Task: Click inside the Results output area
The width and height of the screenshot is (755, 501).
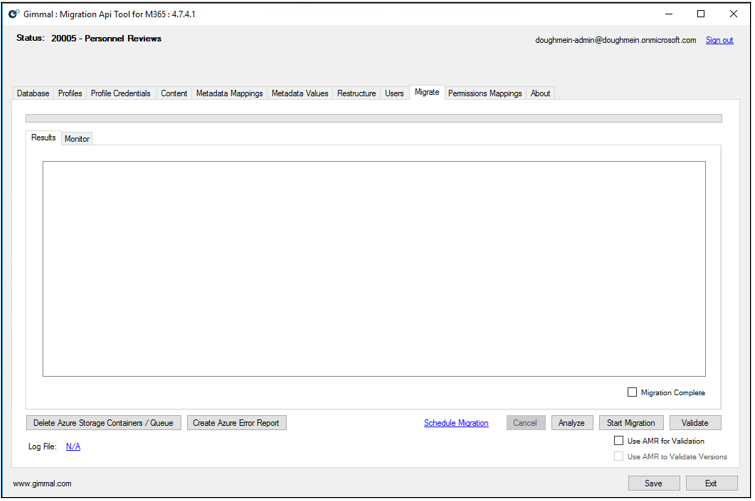Action: (373, 268)
